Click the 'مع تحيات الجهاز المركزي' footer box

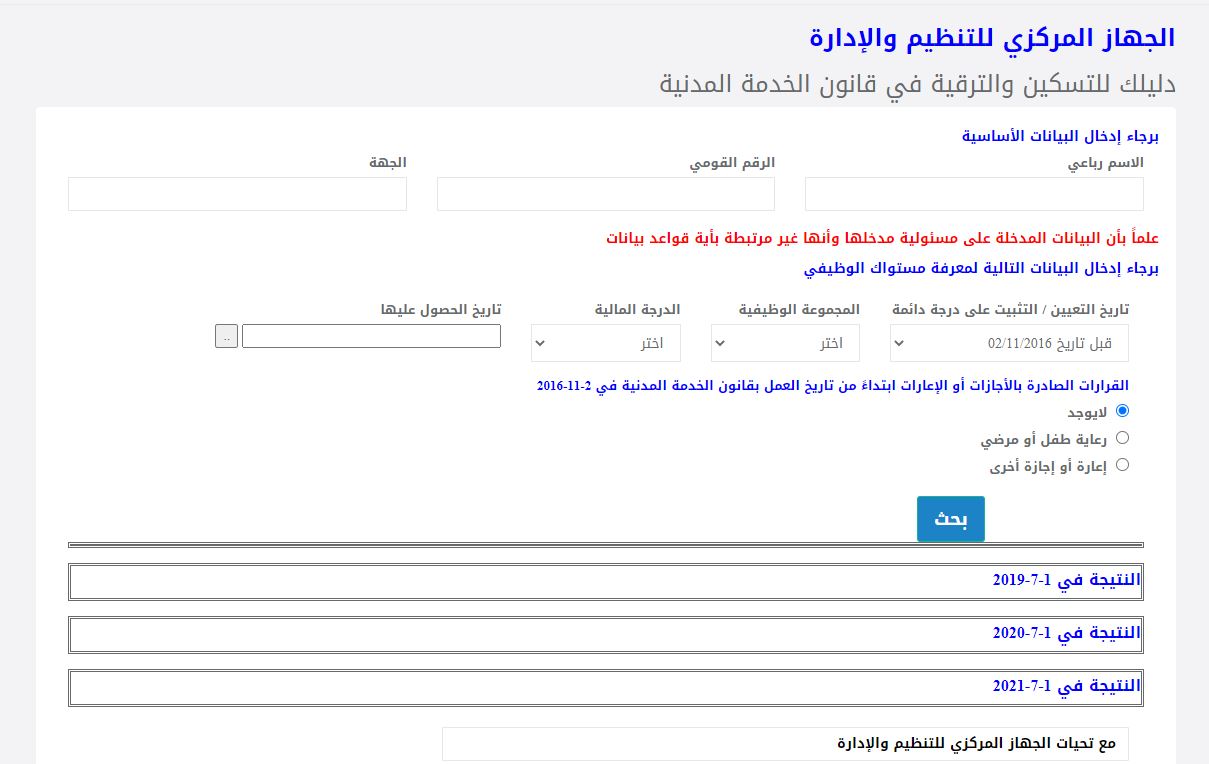pos(785,744)
